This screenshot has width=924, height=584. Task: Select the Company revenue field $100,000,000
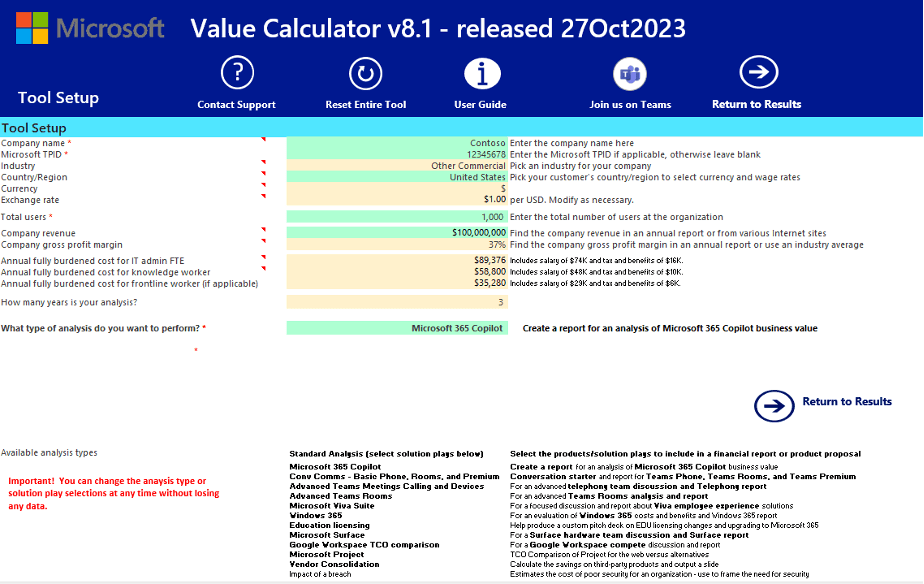click(x=397, y=233)
